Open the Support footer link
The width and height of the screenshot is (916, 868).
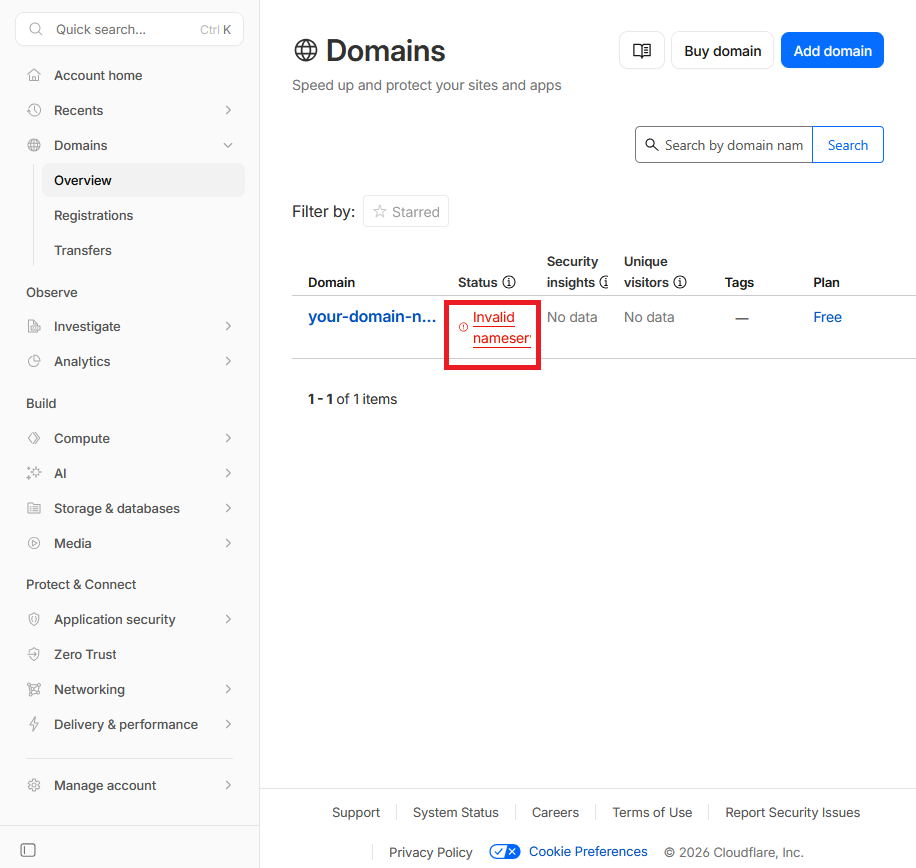click(x=356, y=813)
